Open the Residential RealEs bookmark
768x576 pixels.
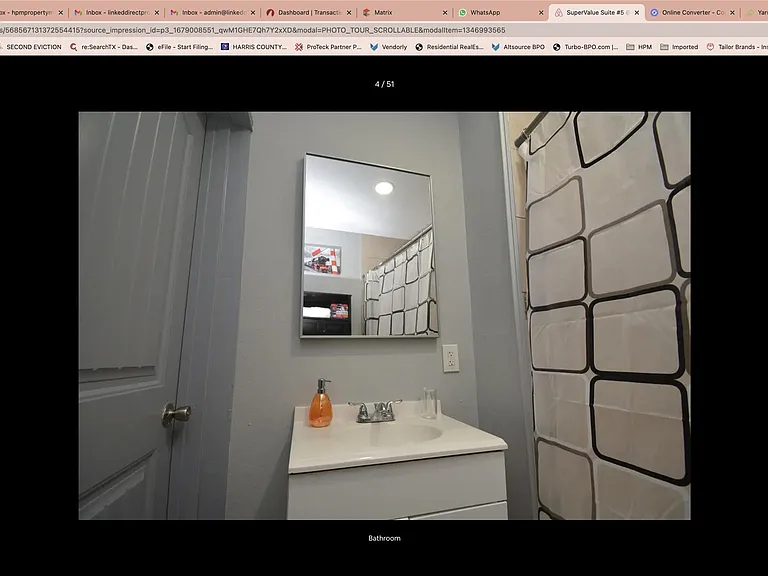tap(450, 47)
